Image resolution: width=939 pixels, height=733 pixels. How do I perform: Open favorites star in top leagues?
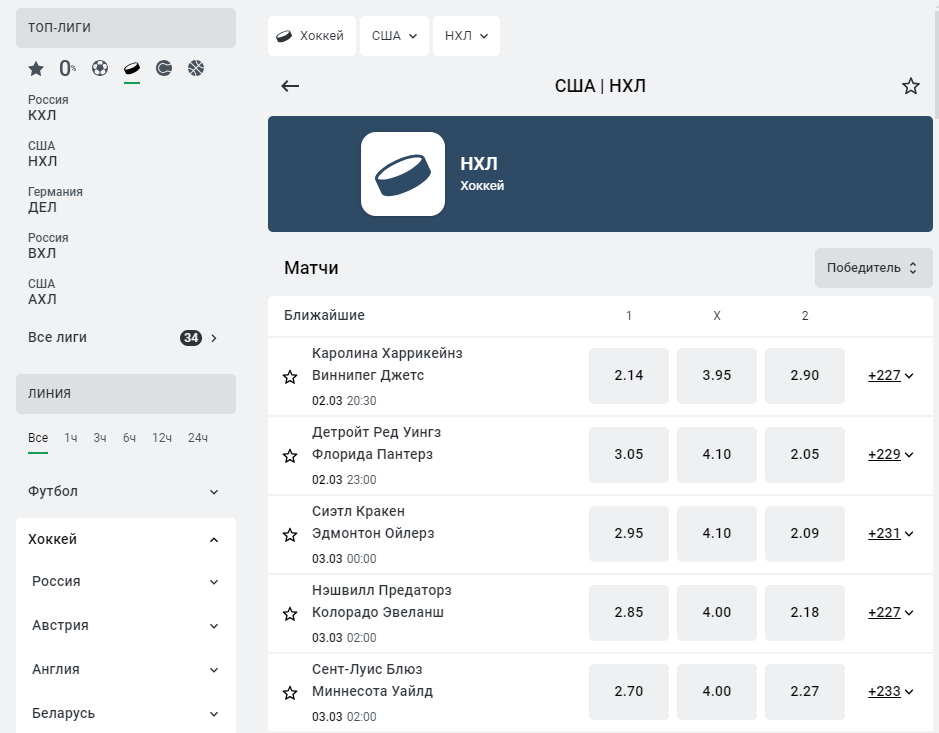coord(36,69)
